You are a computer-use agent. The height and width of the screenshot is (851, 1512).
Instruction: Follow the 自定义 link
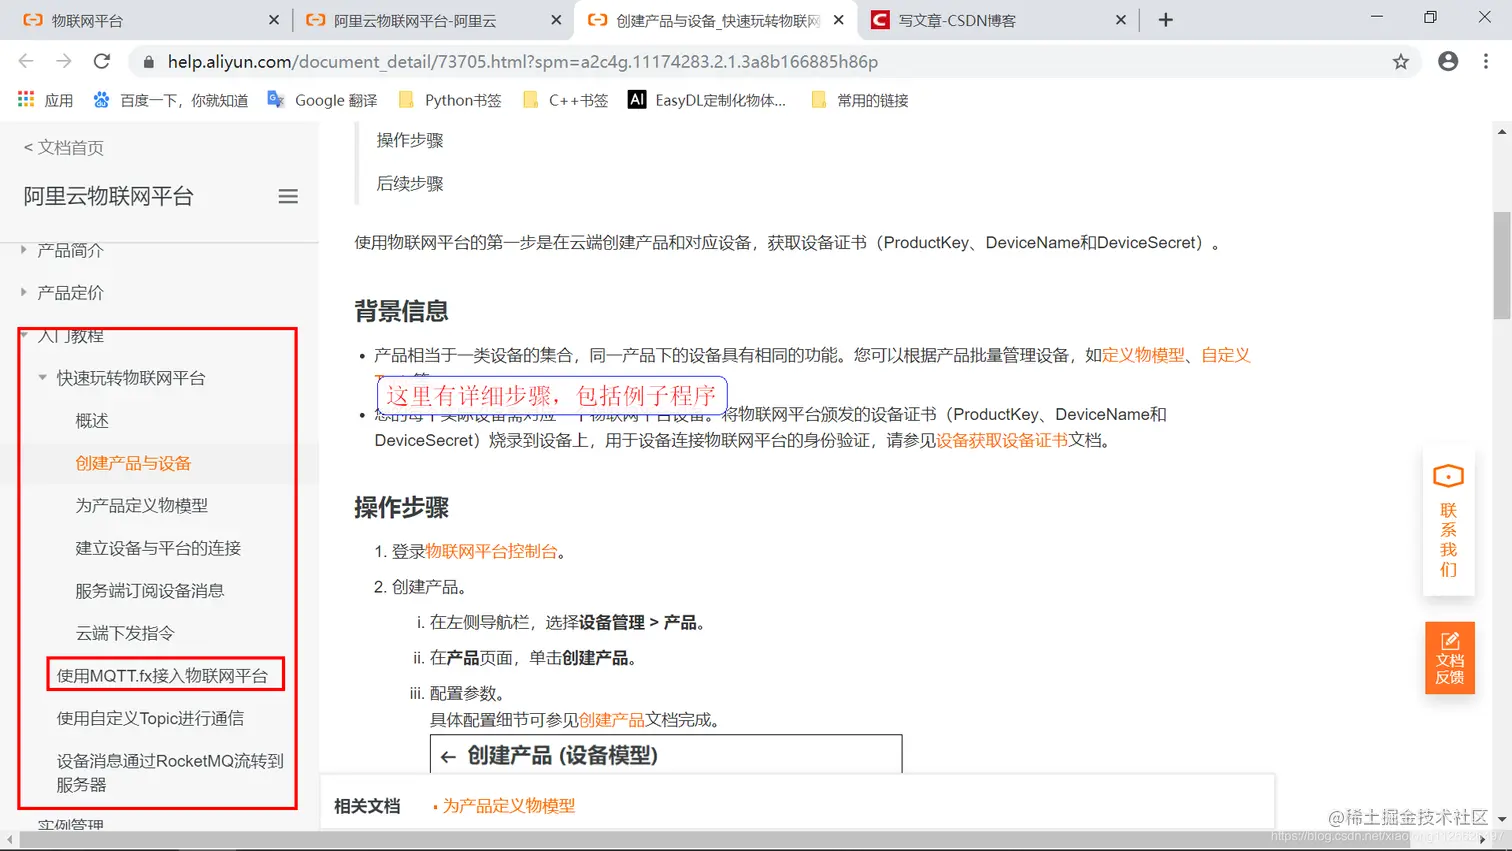point(1226,355)
